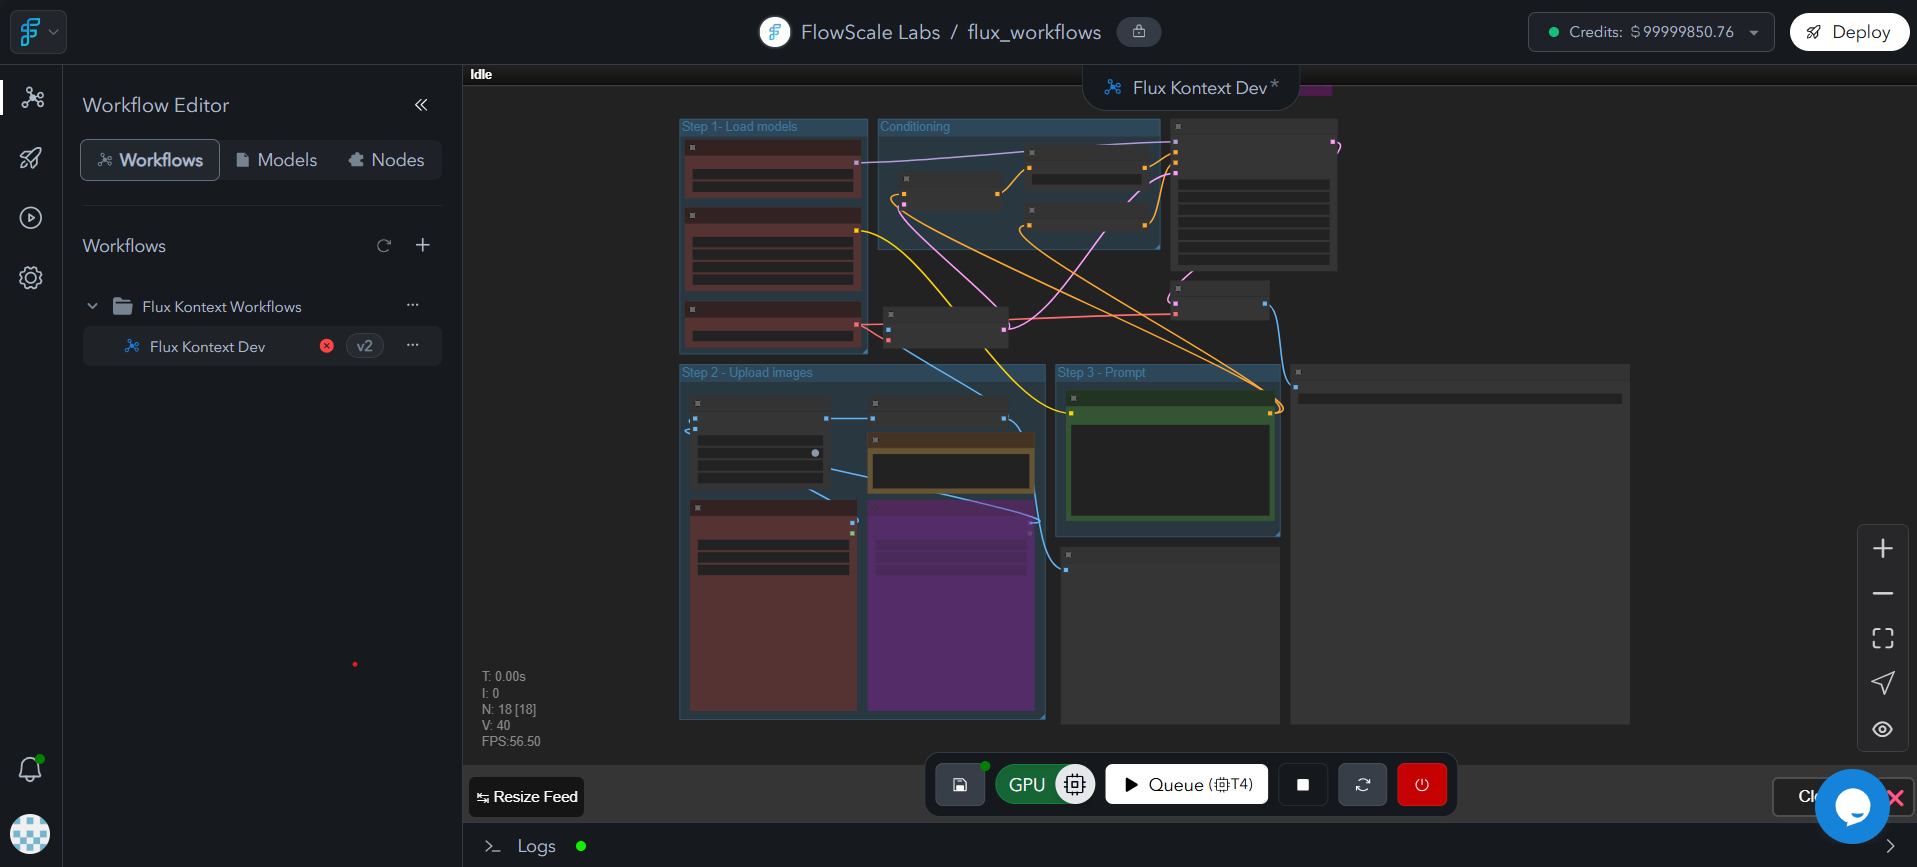Stop the running execution

pos(1303,785)
